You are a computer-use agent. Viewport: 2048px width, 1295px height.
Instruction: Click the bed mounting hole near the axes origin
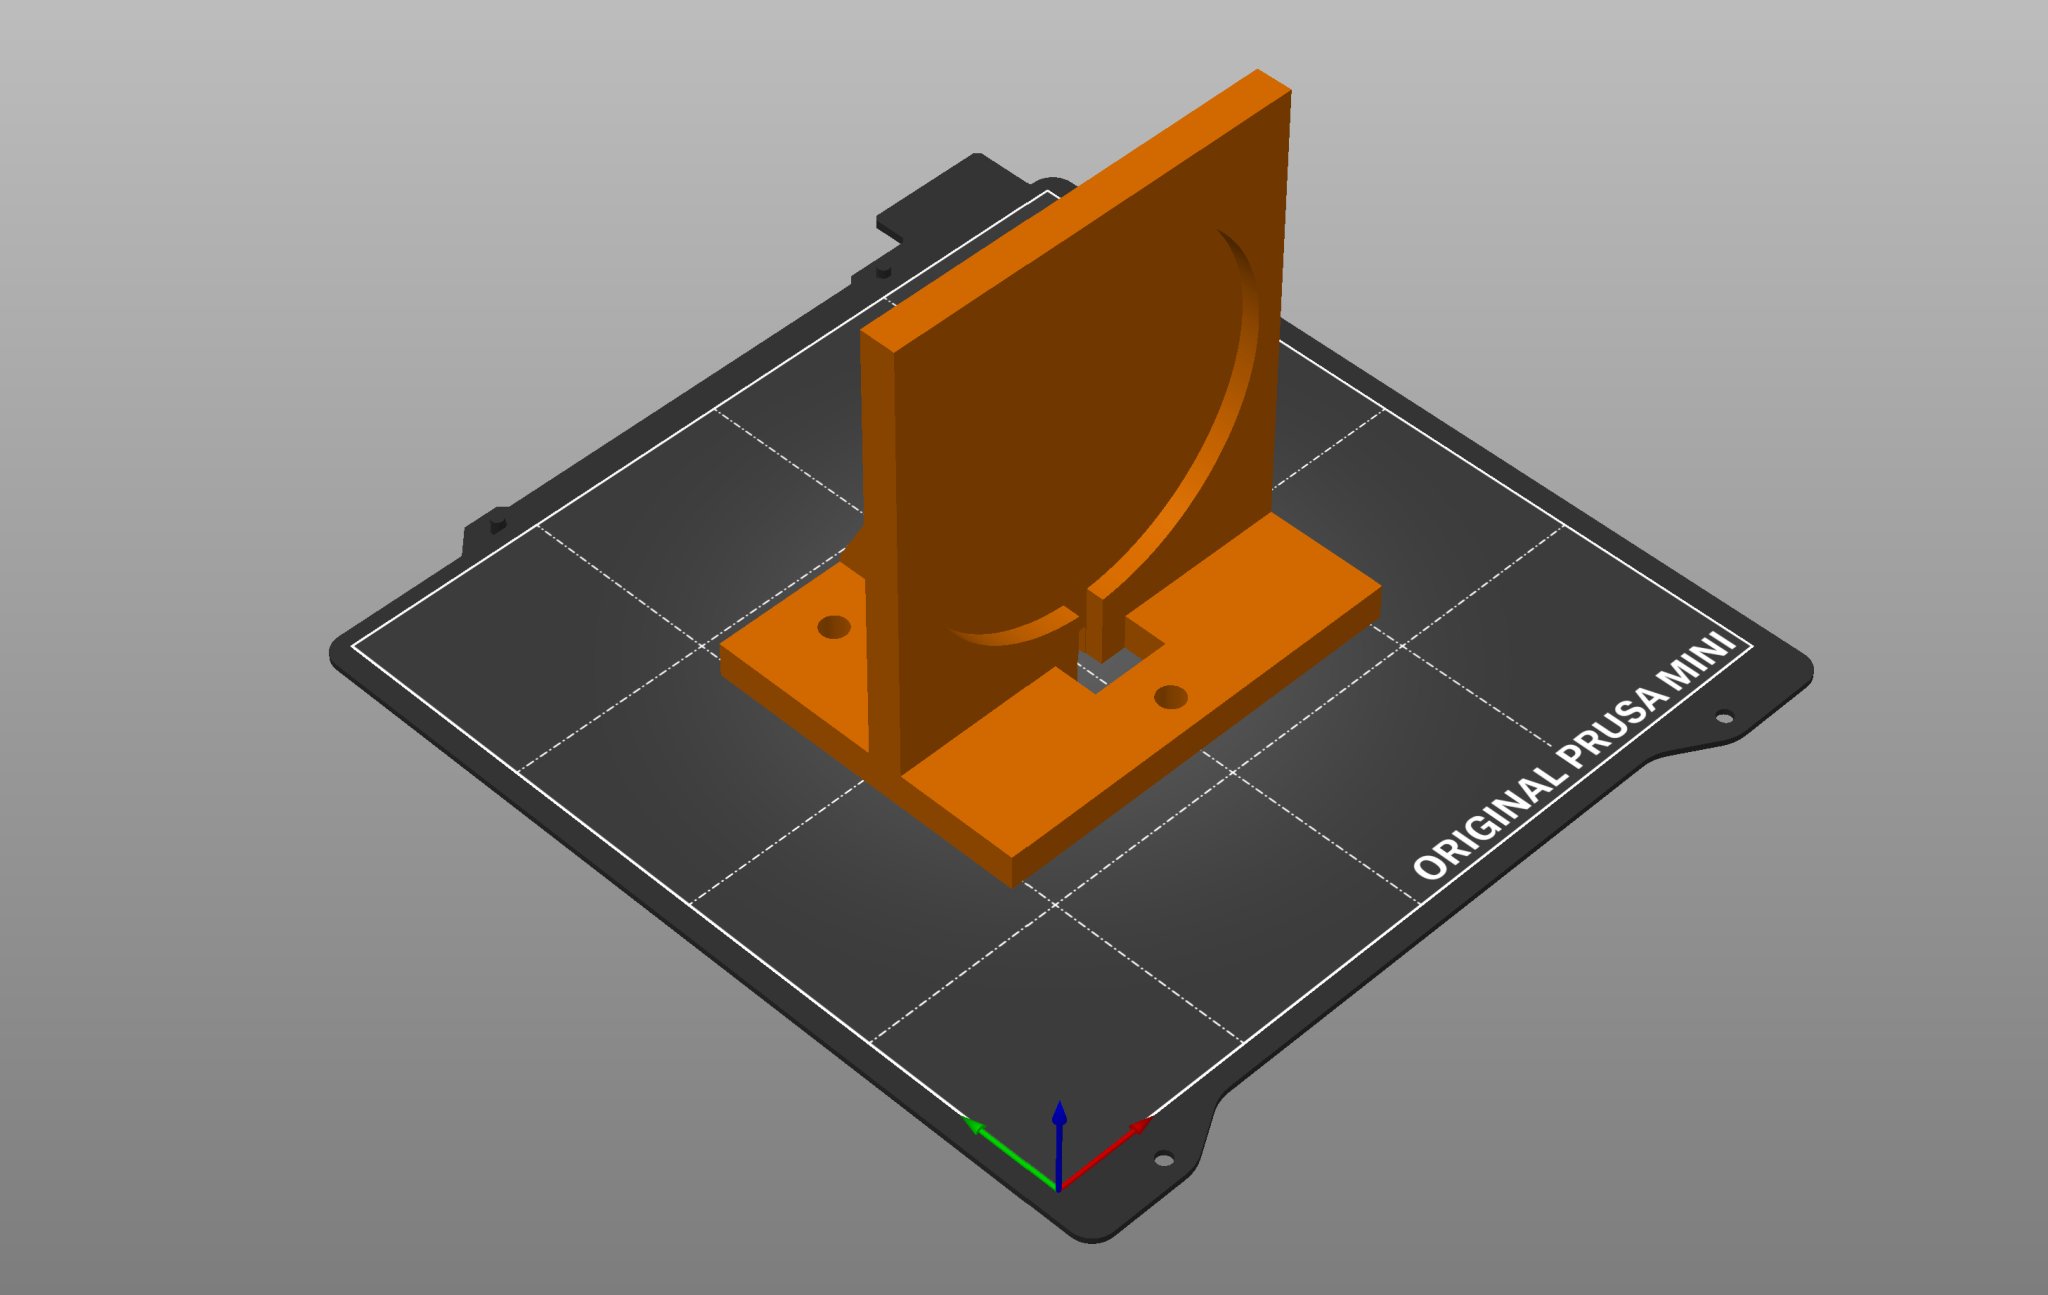click(x=1163, y=1159)
